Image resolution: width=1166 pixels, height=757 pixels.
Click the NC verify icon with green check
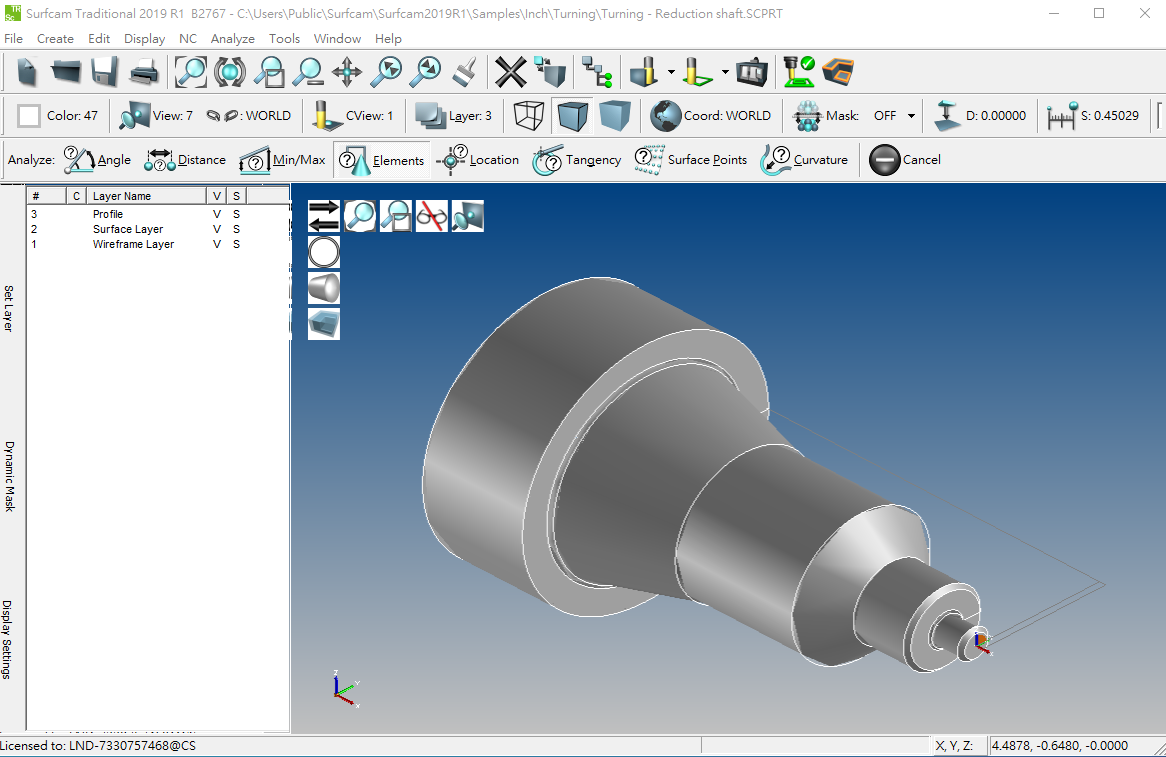(x=799, y=72)
